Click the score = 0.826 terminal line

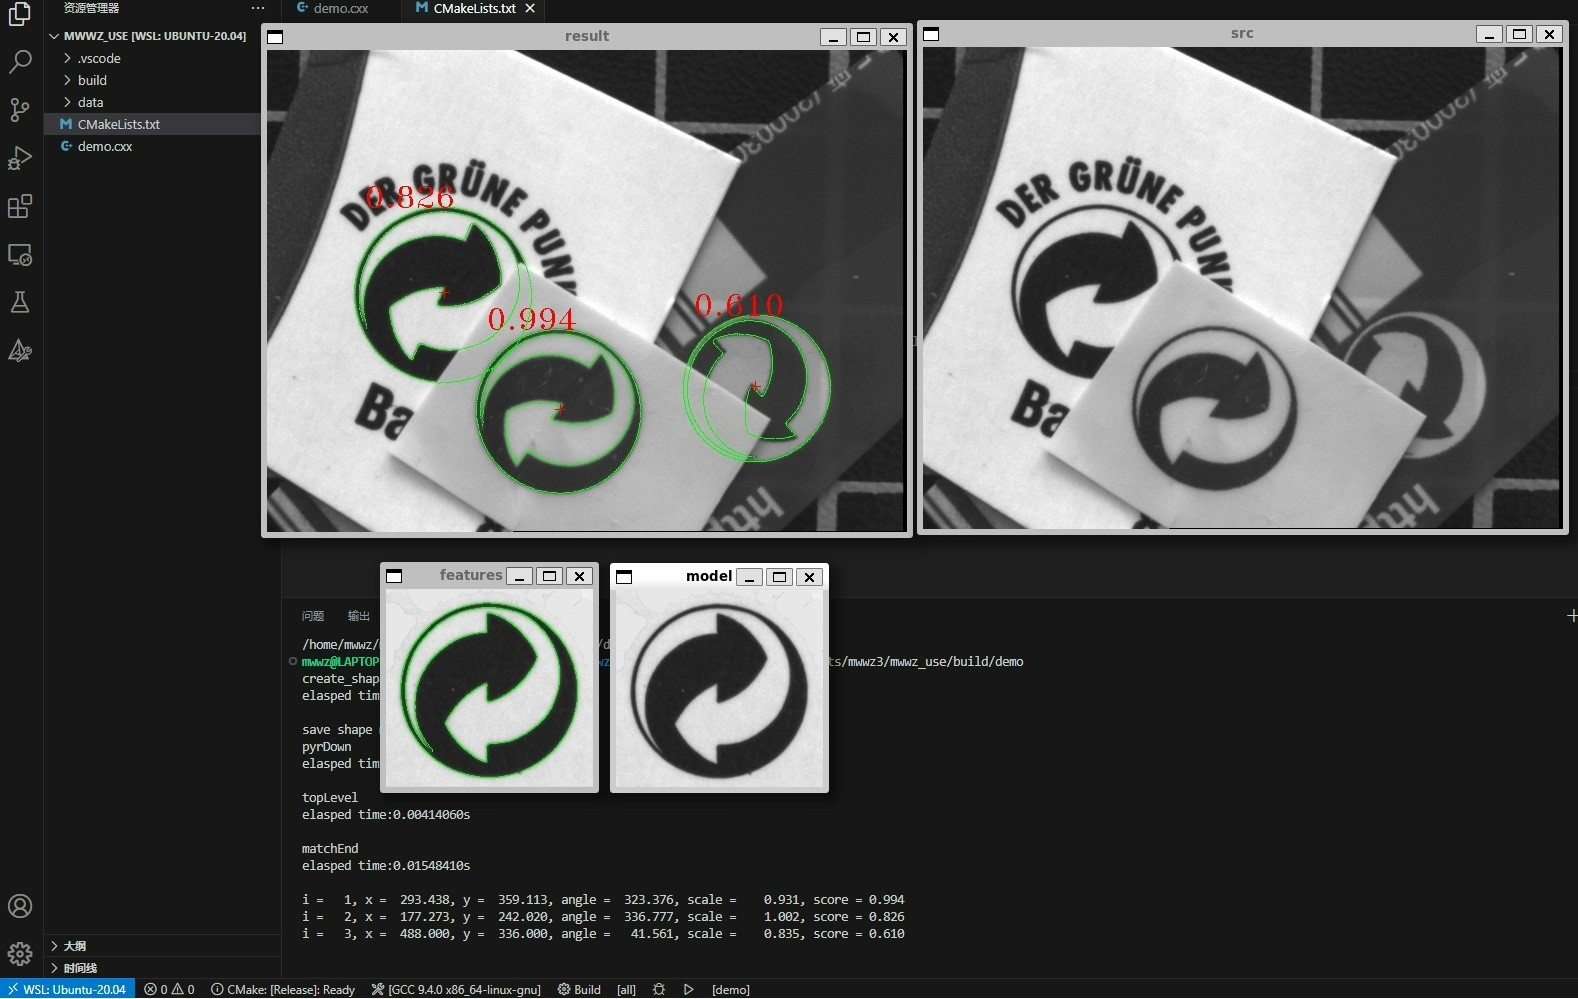(x=603, y=917)
